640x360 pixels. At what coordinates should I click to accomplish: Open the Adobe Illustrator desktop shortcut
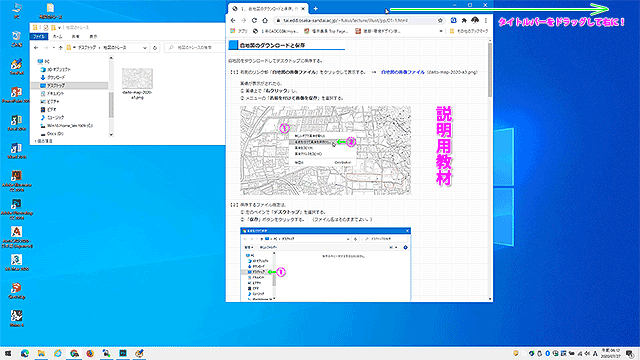click(x=16, y=181)
